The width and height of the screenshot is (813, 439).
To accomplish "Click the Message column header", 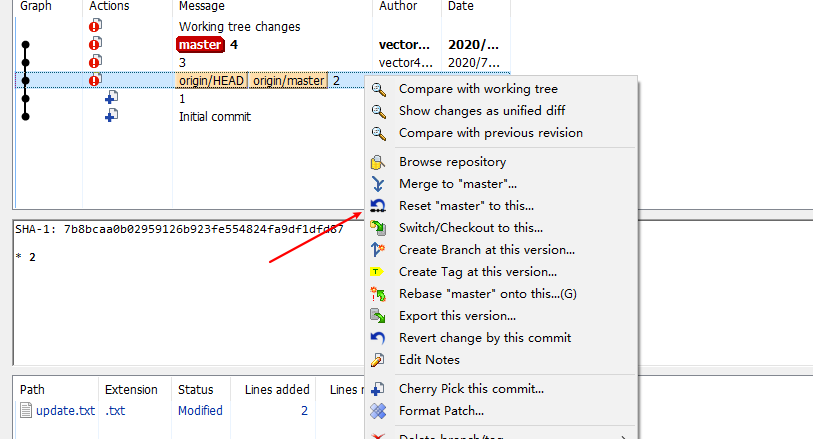I will click(202, 6).
